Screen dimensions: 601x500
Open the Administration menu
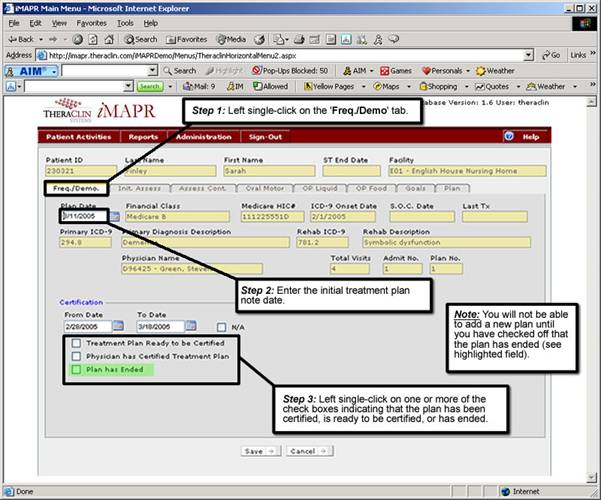pyautogui.click(x=204, y=137)
